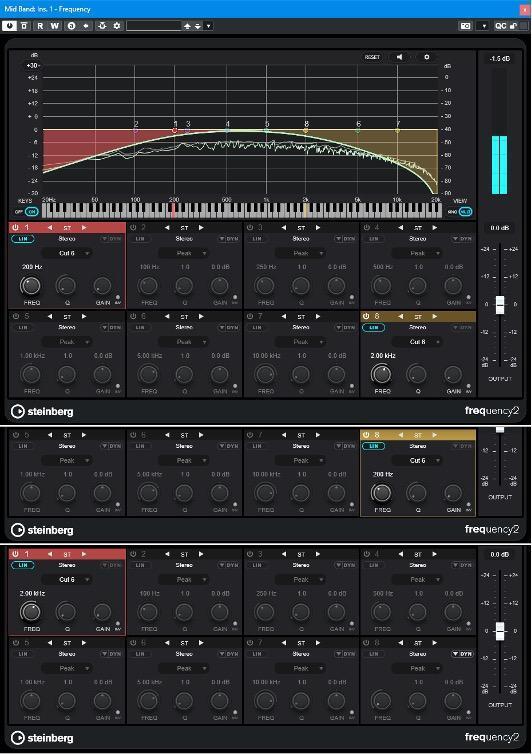
Task: Click the empty preset name field
Action: click(x=153, y=26)
